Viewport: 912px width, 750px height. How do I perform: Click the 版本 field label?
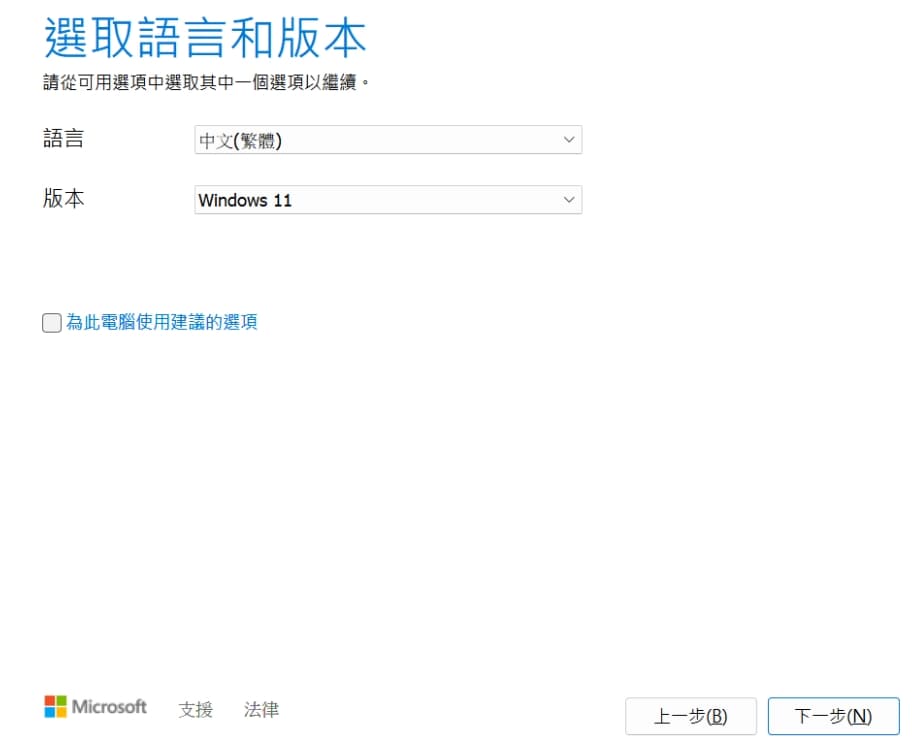(x=63, y=198)
